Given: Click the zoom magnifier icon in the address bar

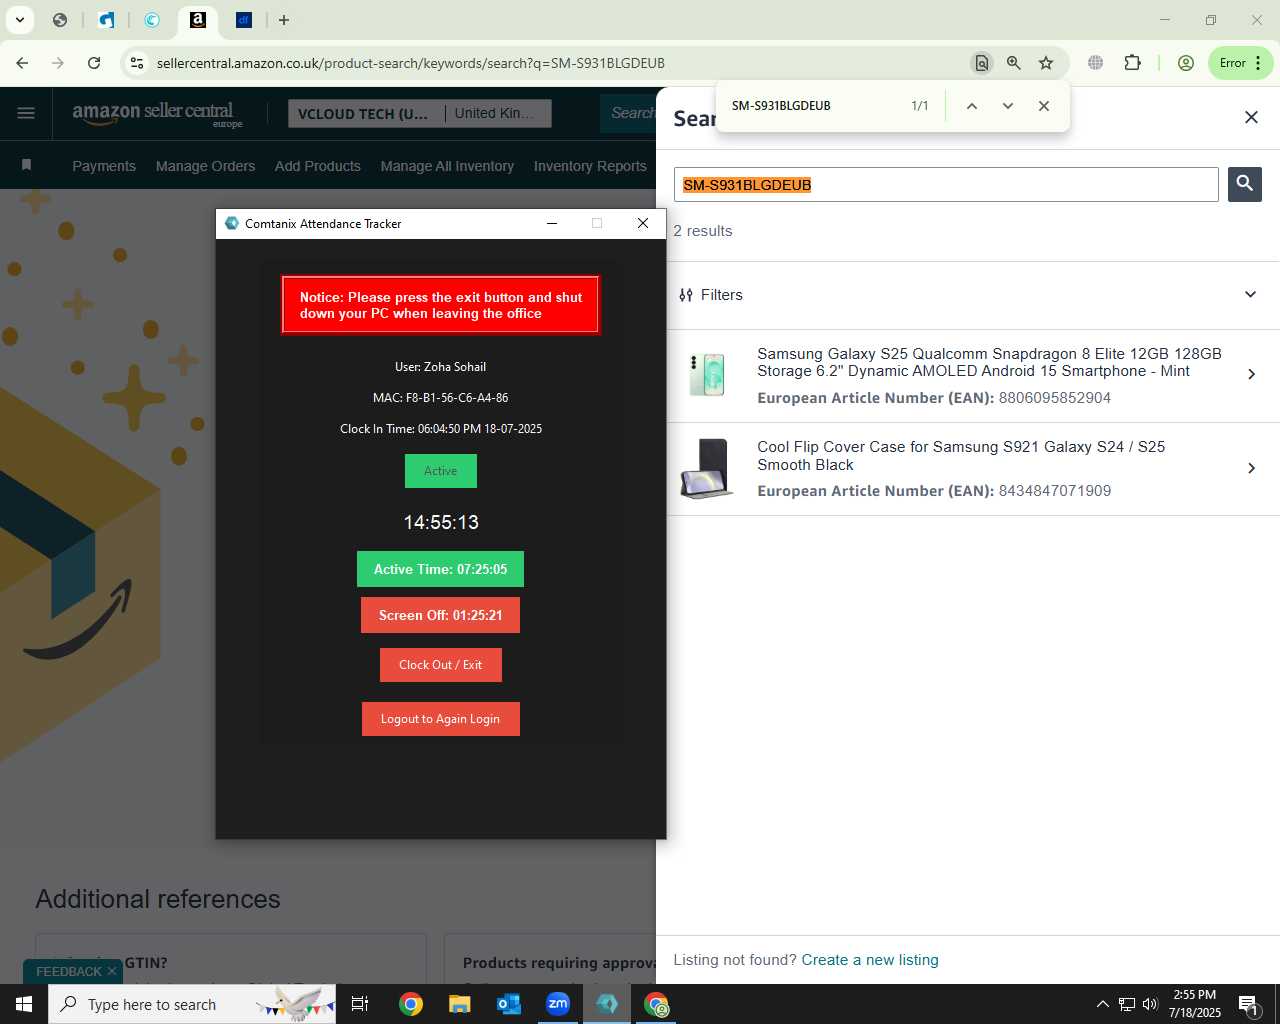Looking at the screenshot, I should [1014, 63].
